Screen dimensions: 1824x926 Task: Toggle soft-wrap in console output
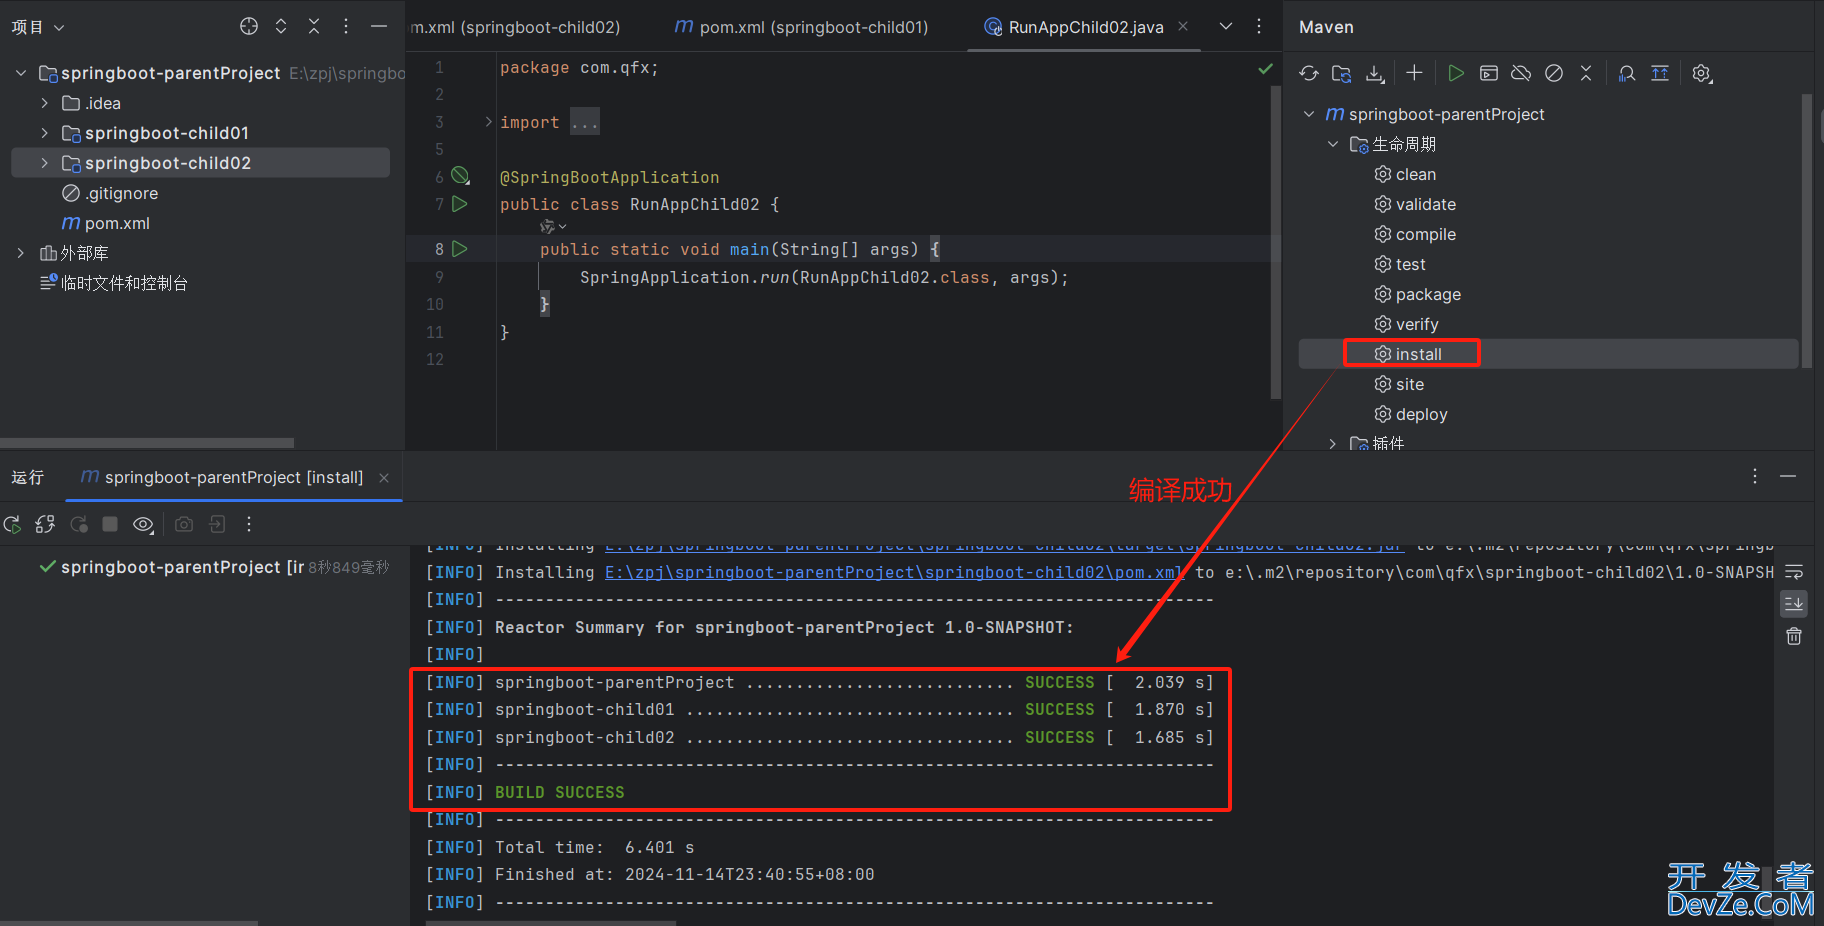1794,572
